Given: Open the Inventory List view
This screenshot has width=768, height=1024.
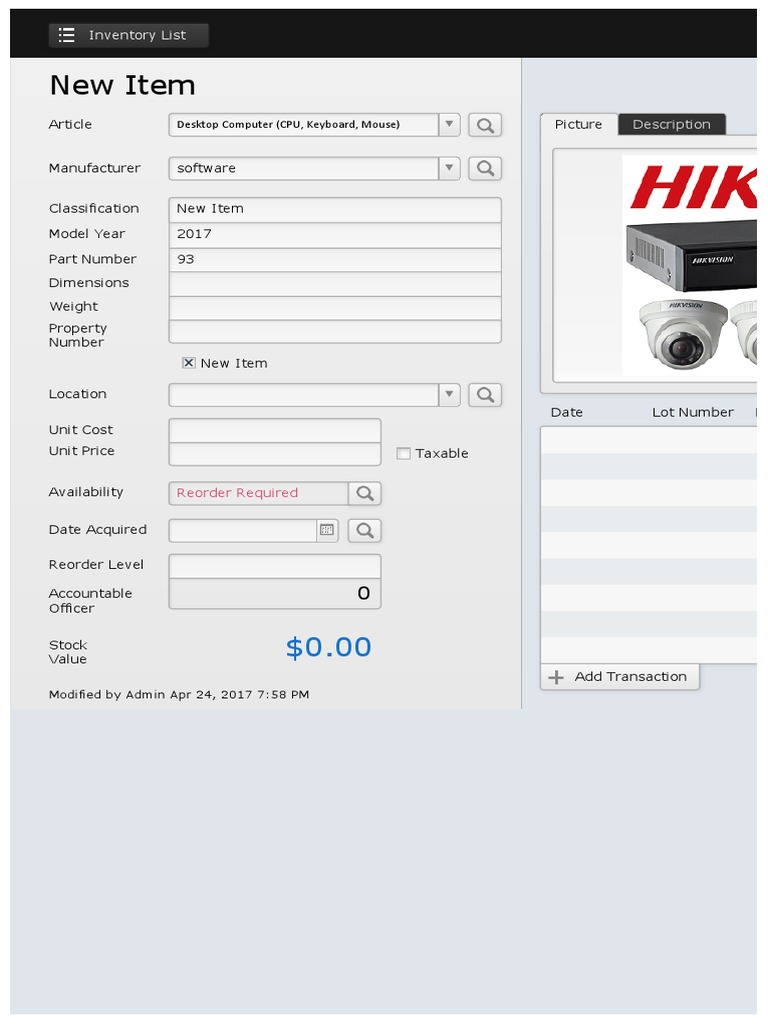Looking at the screenshot, I should 129,35.
